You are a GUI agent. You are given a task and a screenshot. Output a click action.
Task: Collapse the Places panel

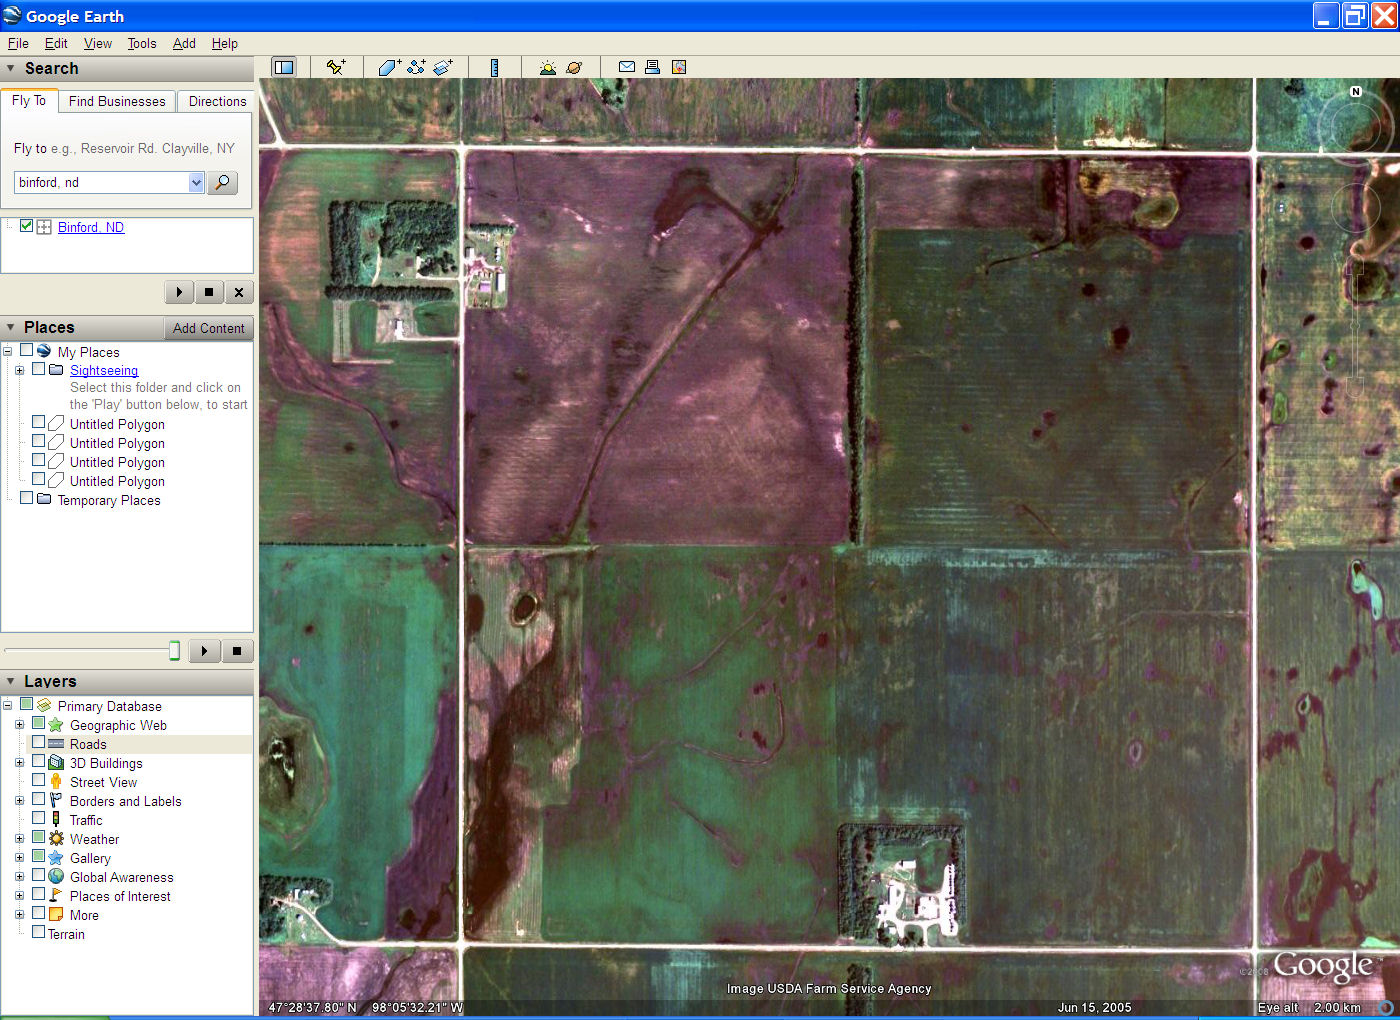tap(11, 328)
